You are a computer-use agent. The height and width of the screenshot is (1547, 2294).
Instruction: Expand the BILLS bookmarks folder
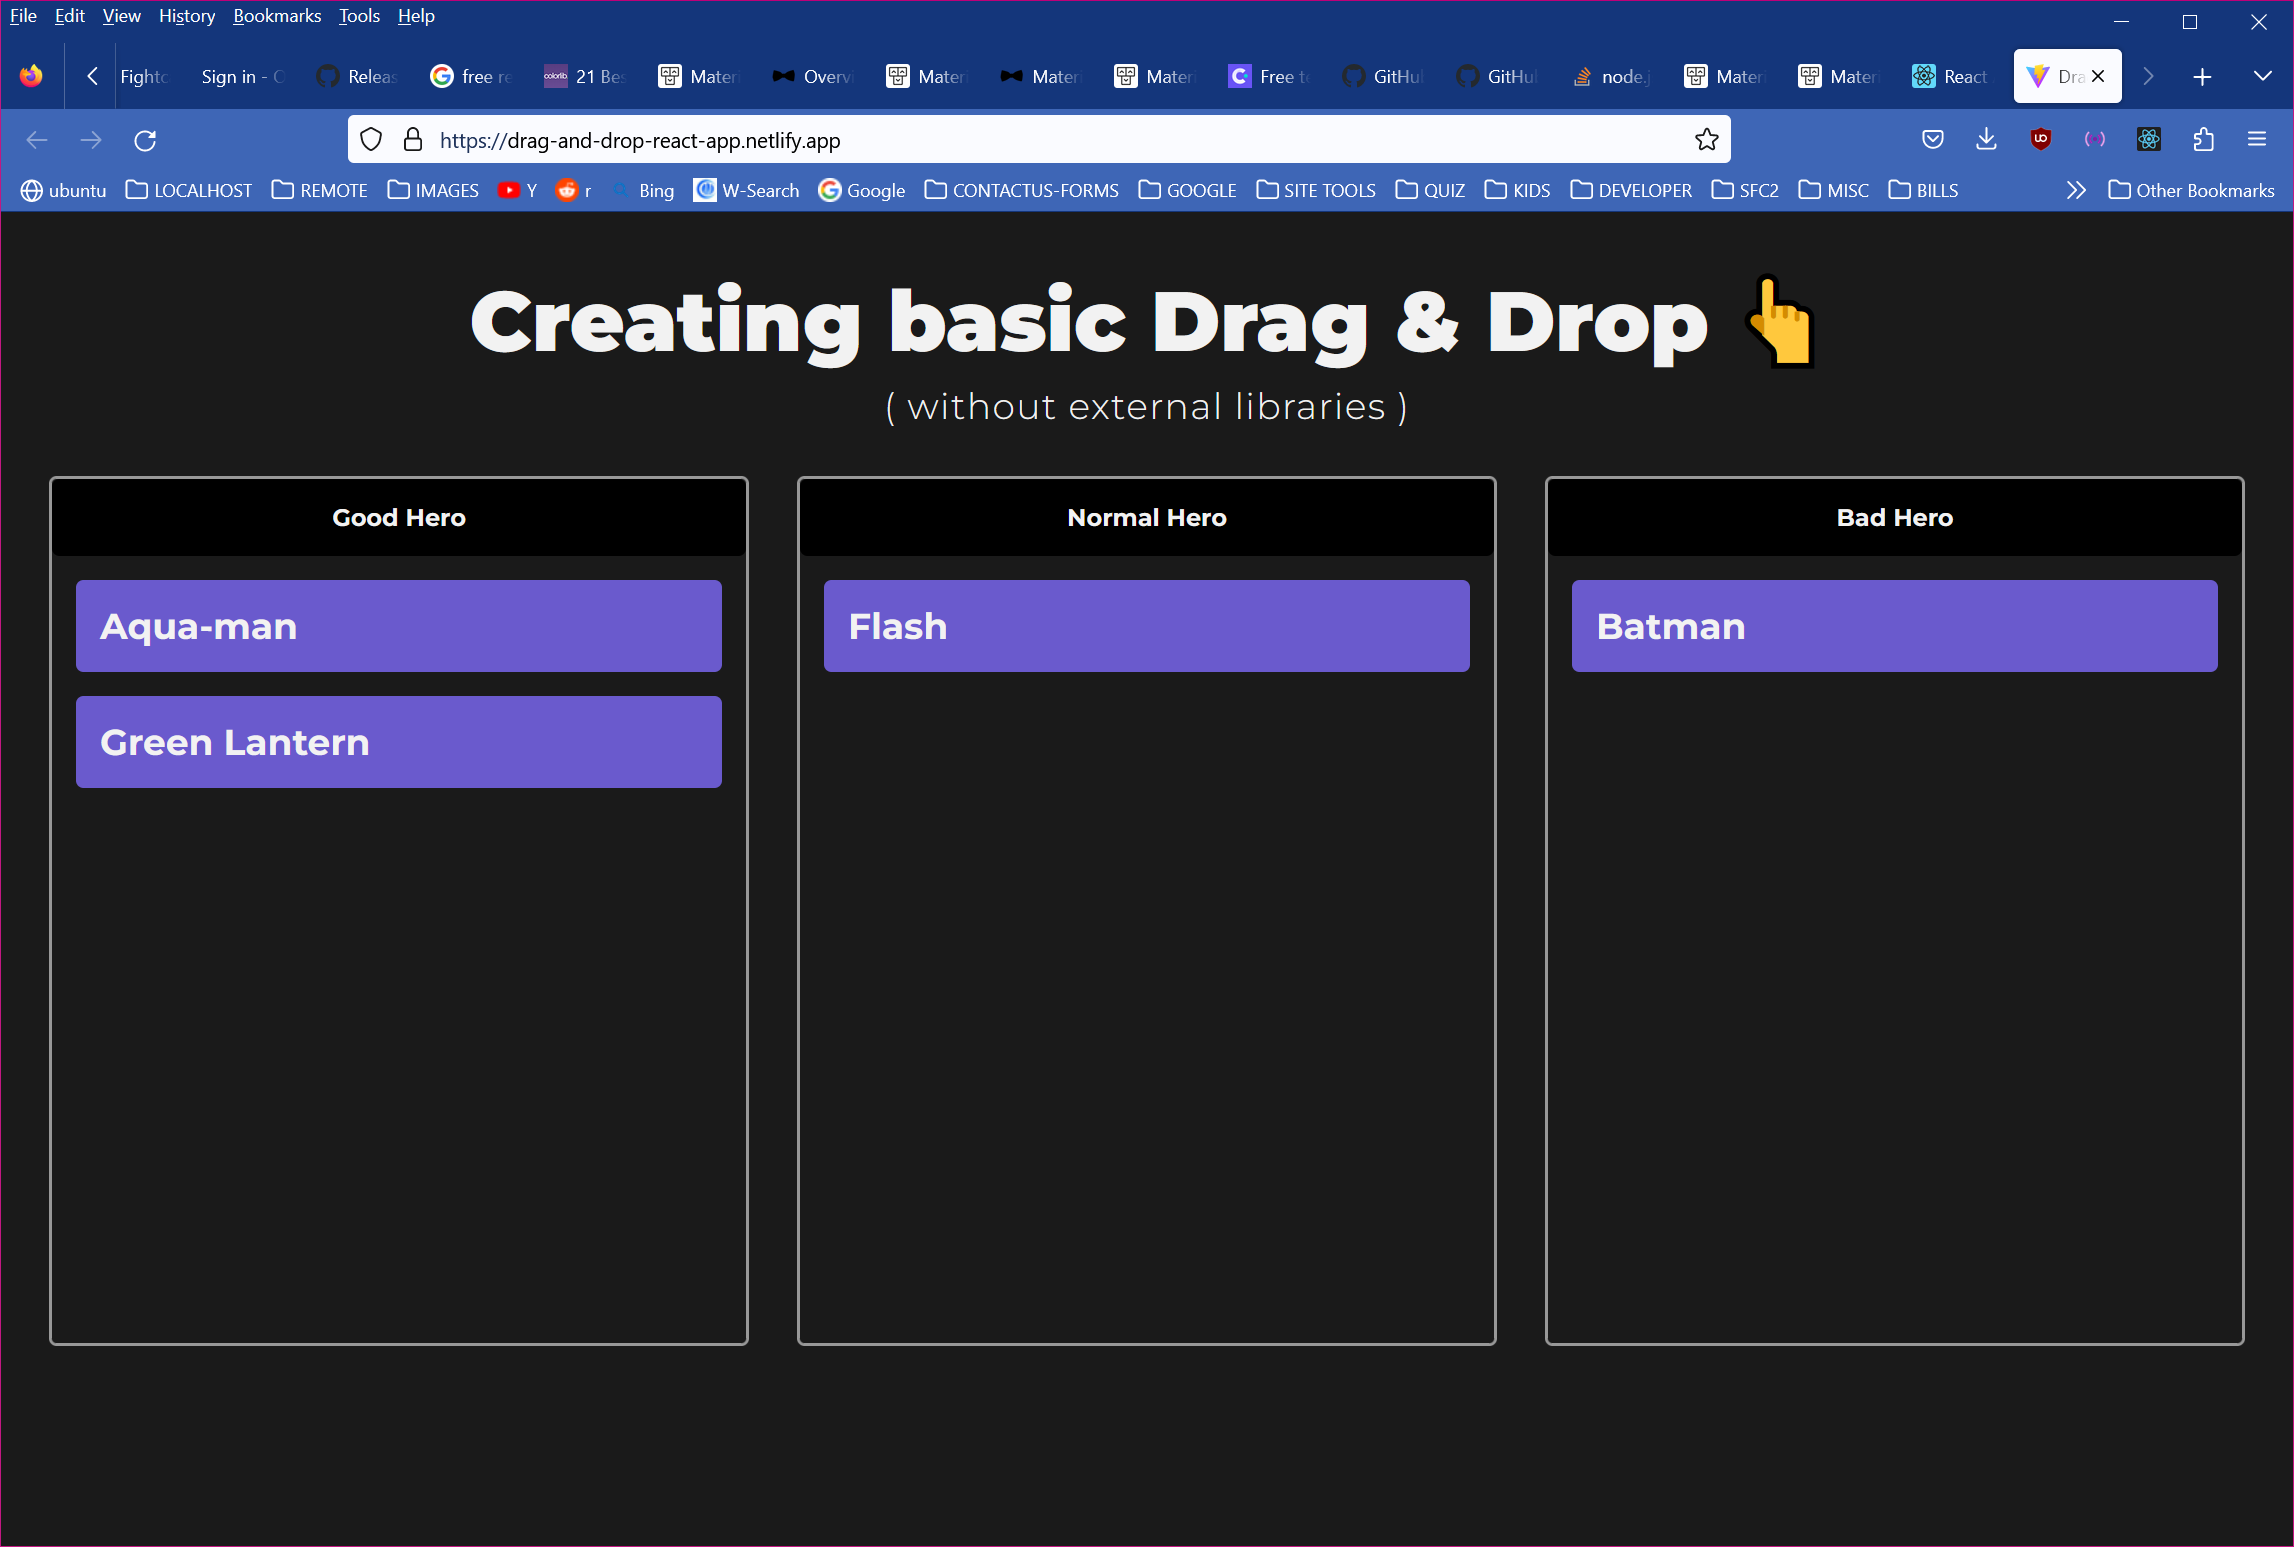[1923, 190]
